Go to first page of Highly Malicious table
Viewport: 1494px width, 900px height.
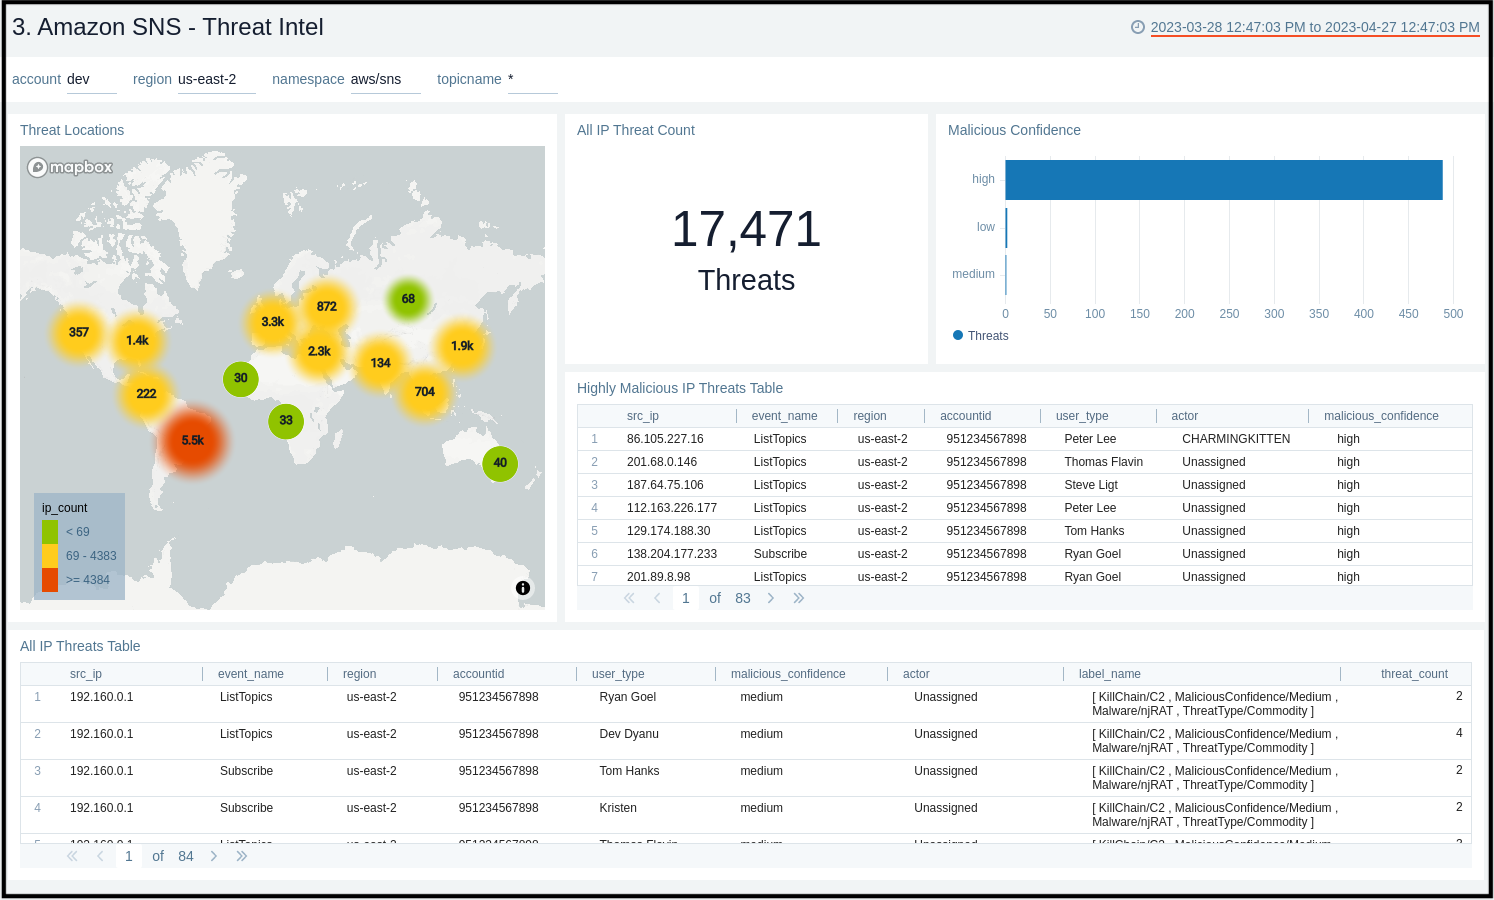(x=629, y=598)
